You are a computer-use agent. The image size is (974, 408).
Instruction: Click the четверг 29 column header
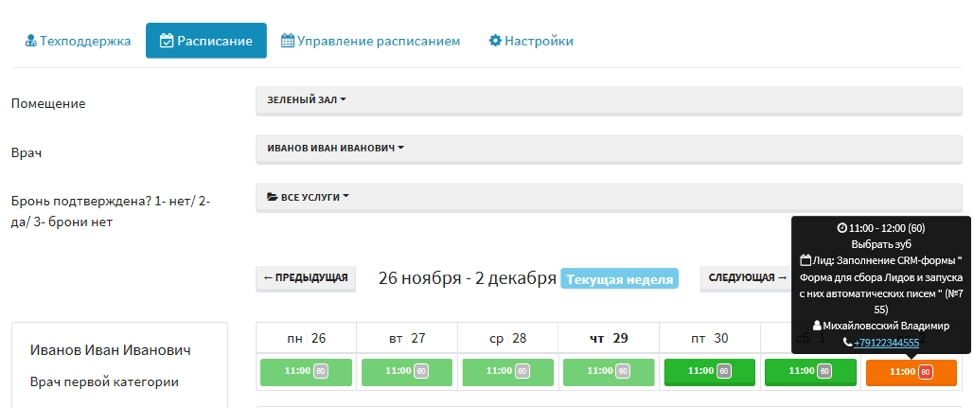coord(607,338)
